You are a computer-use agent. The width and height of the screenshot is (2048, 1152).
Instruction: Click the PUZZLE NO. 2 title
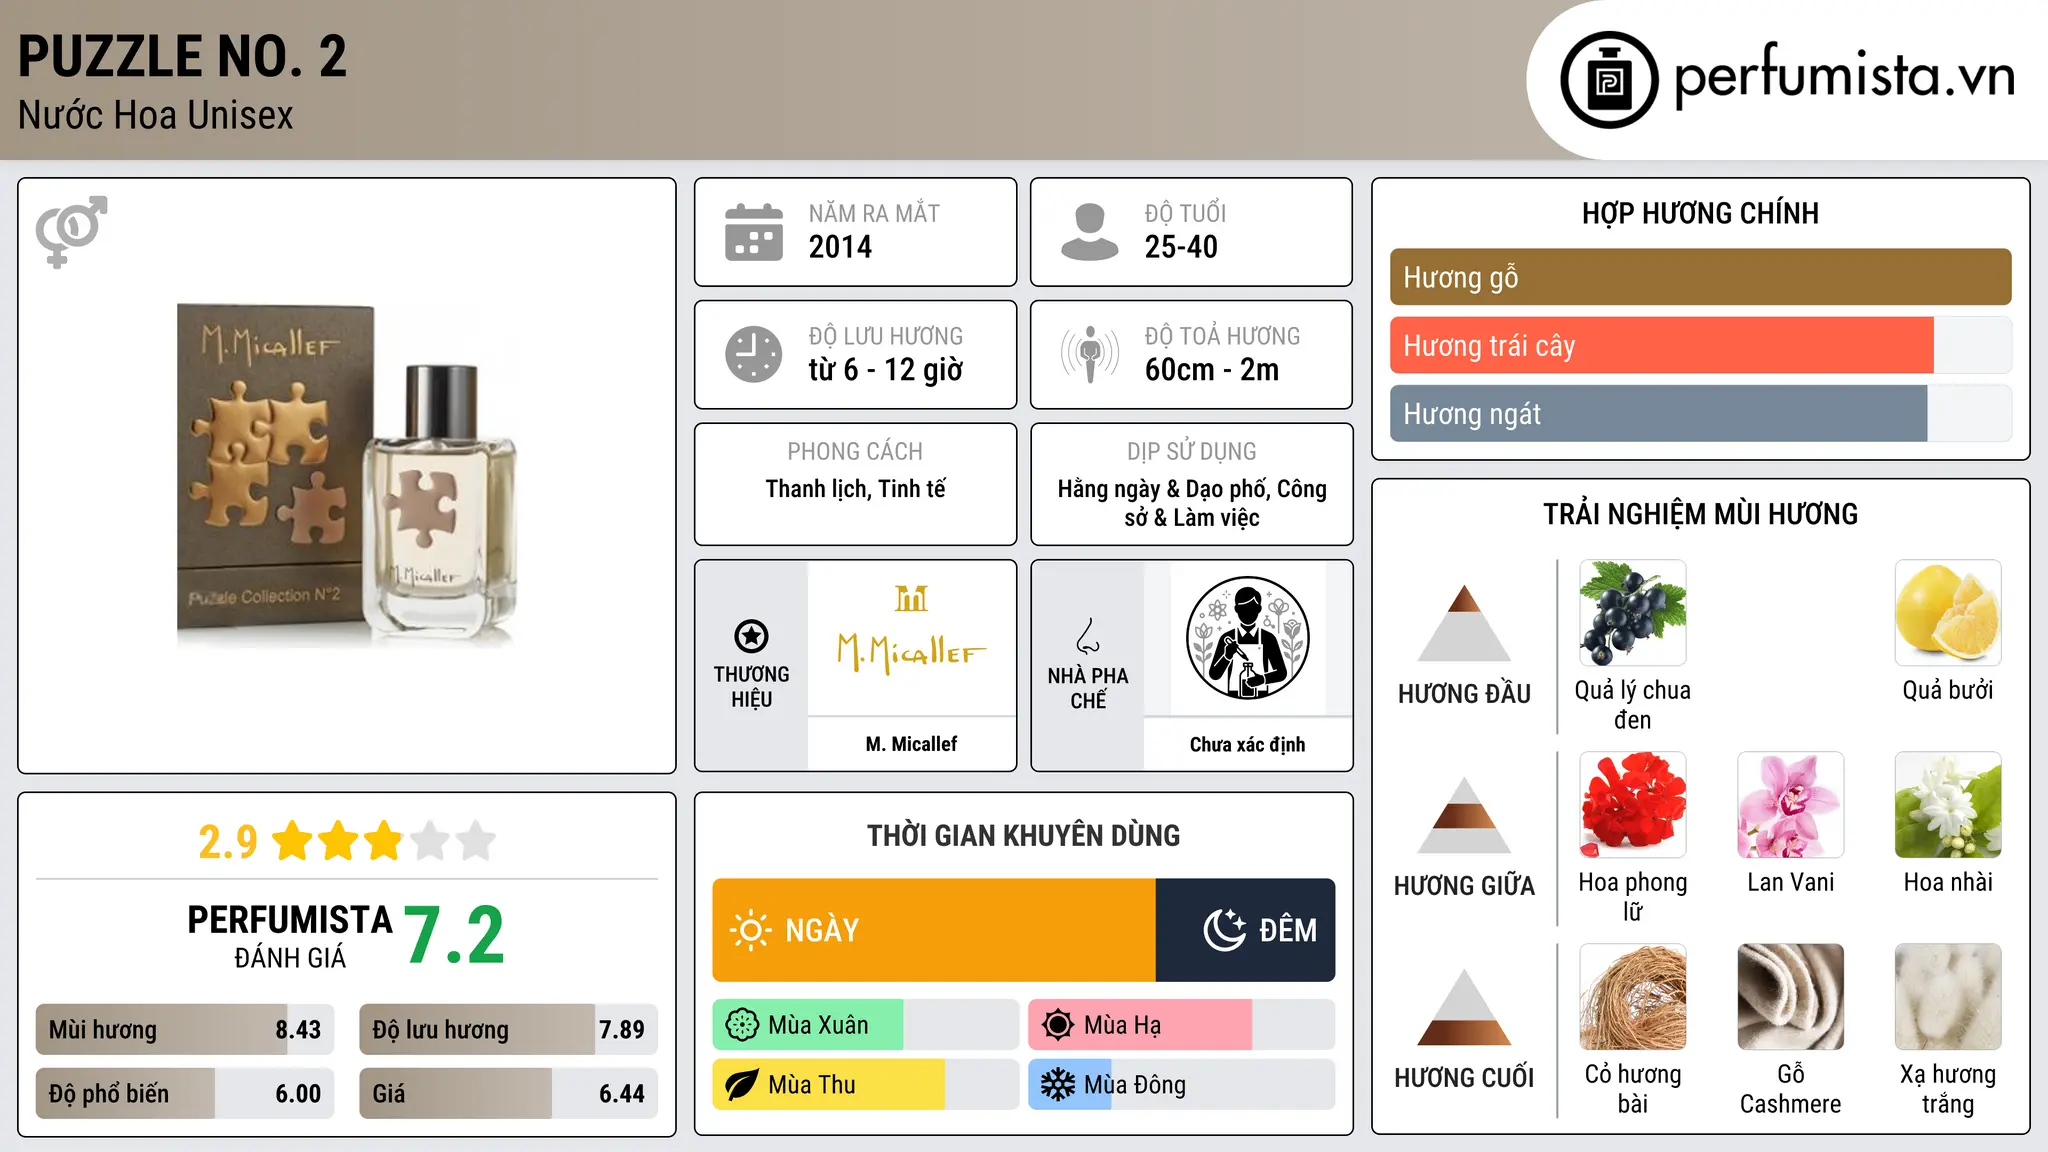pos(182,57)
